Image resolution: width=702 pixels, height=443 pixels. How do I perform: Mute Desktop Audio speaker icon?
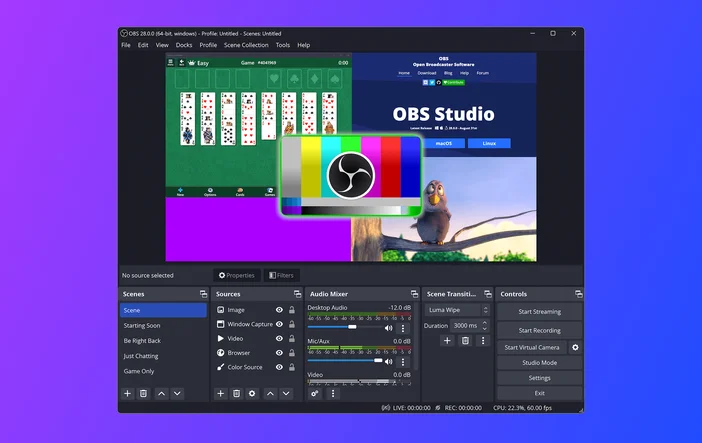pyautogui.click(x=389, y=328)
